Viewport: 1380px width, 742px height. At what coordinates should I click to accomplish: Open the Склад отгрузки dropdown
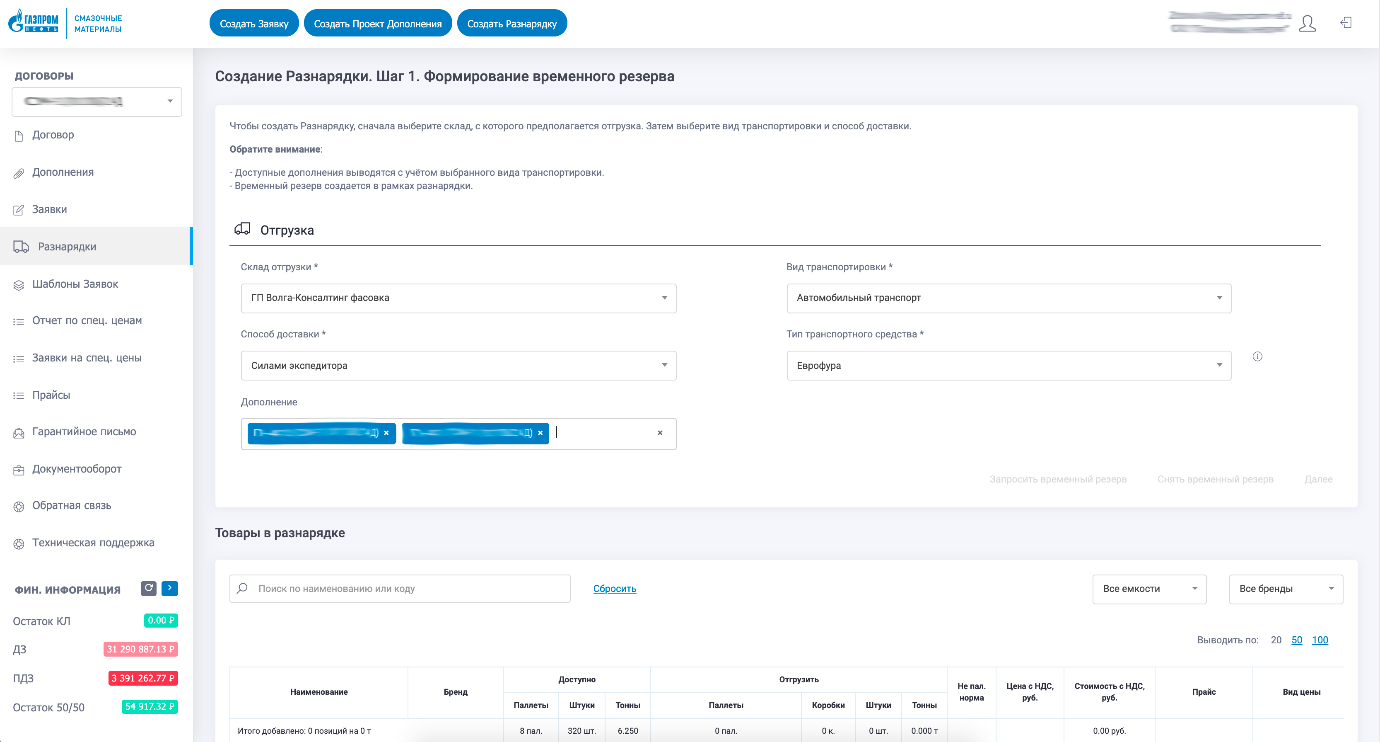click(x=459, y=298)
